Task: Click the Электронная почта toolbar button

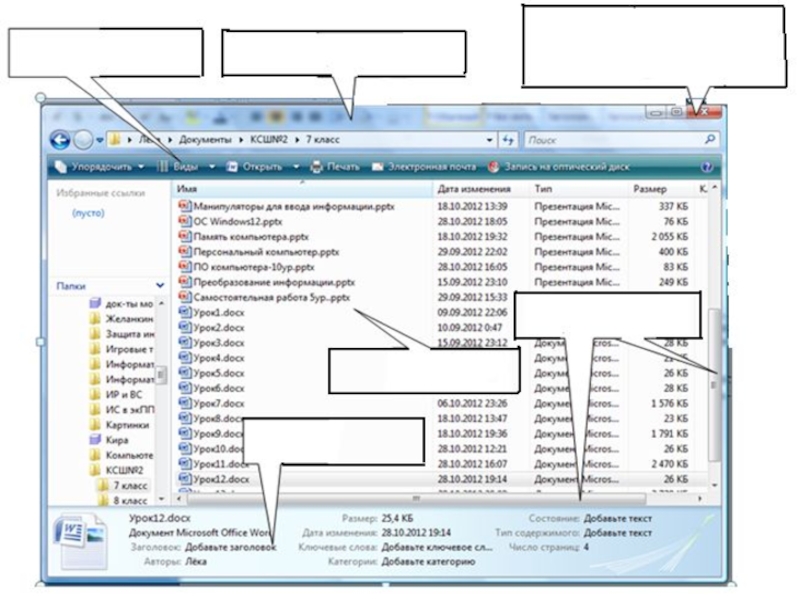Action: pos(423,167)
